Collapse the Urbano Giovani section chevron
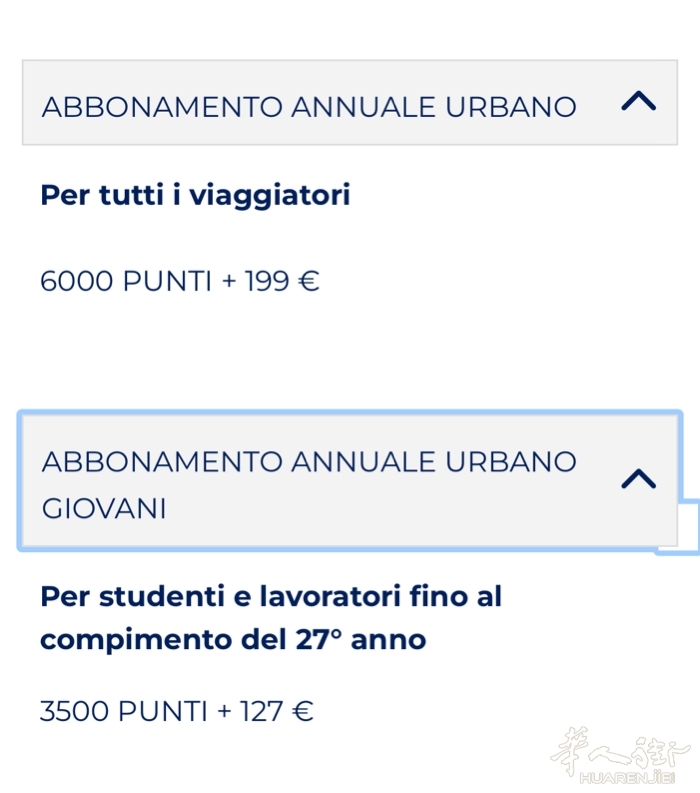 coord(638,479)
